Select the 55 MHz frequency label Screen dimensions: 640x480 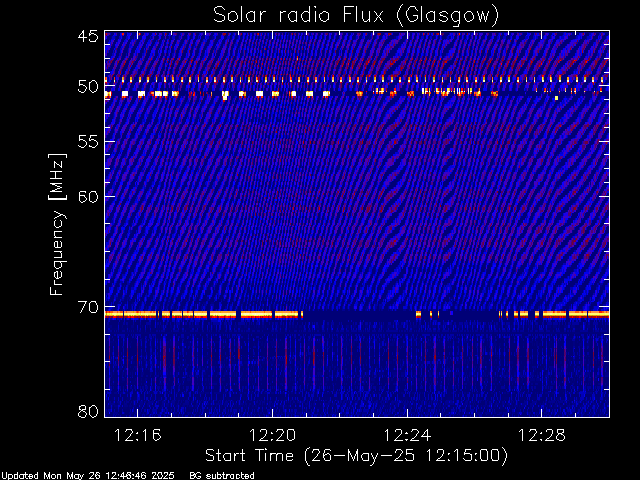[x=88, y=142]
